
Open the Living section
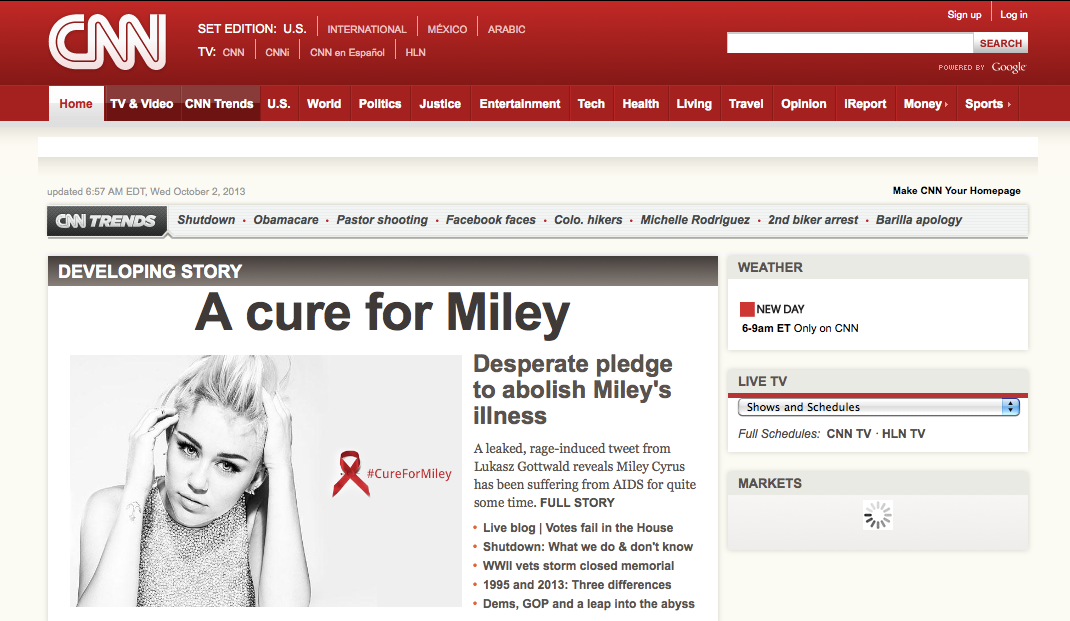pyautogui.click(x=694, y=104)
